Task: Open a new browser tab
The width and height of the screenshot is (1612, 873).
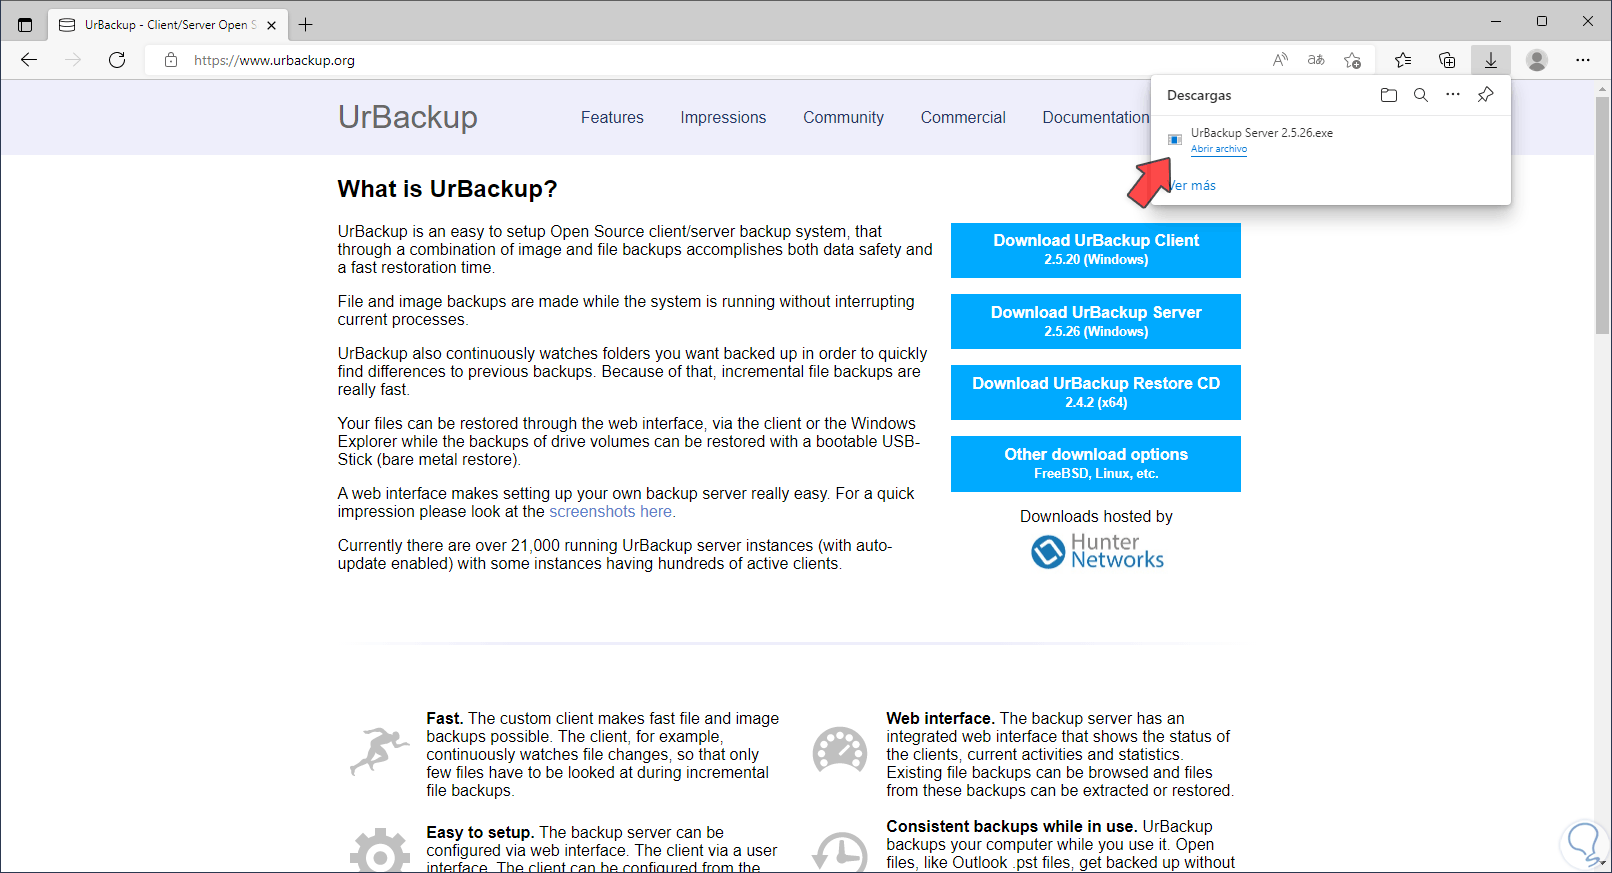Action: [x=305, y=24]
